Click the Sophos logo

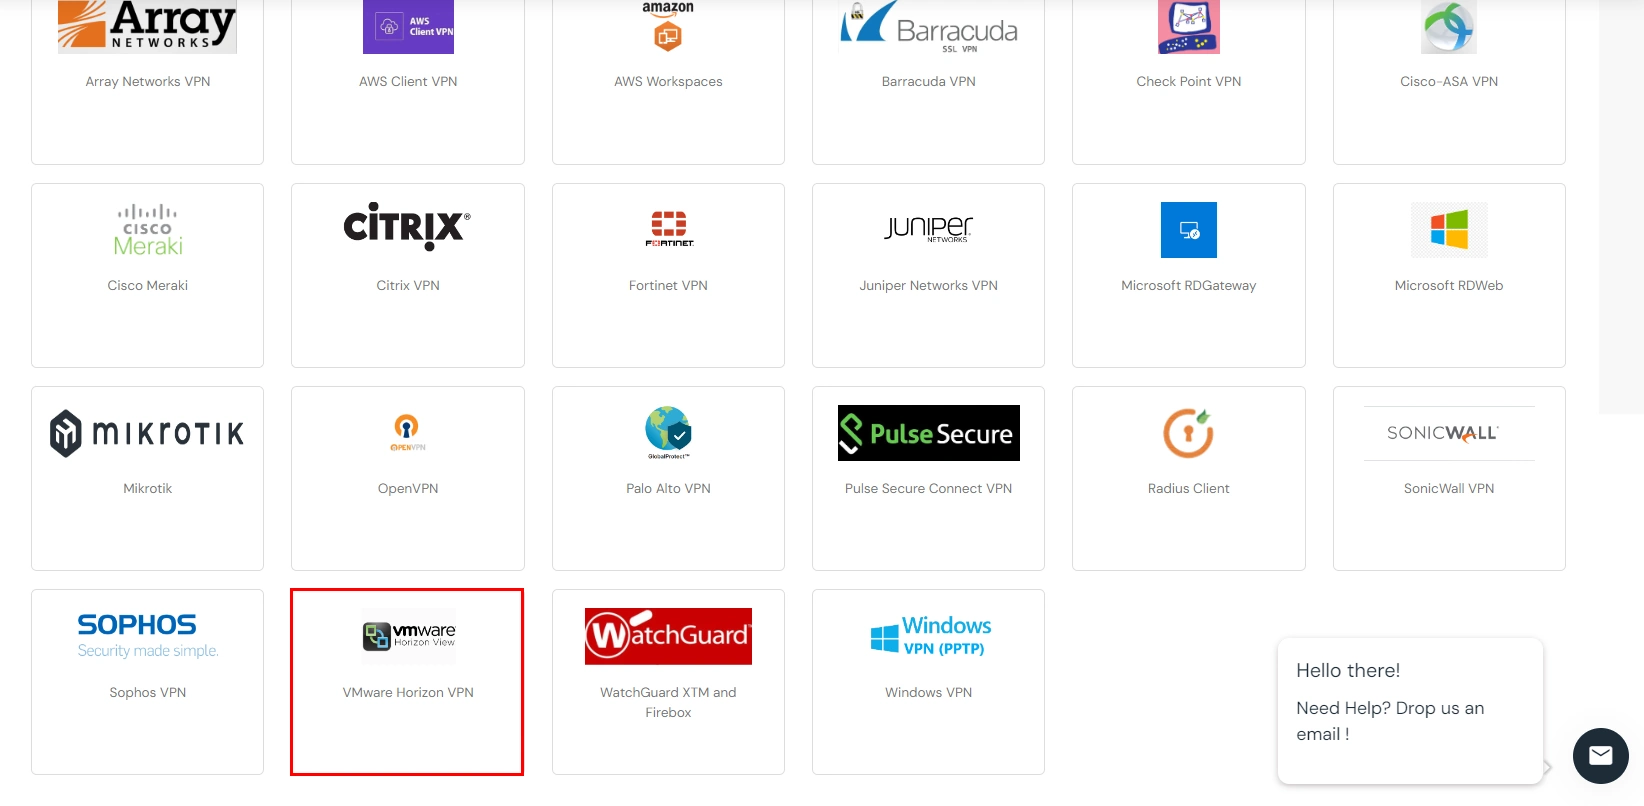point(148,636)
